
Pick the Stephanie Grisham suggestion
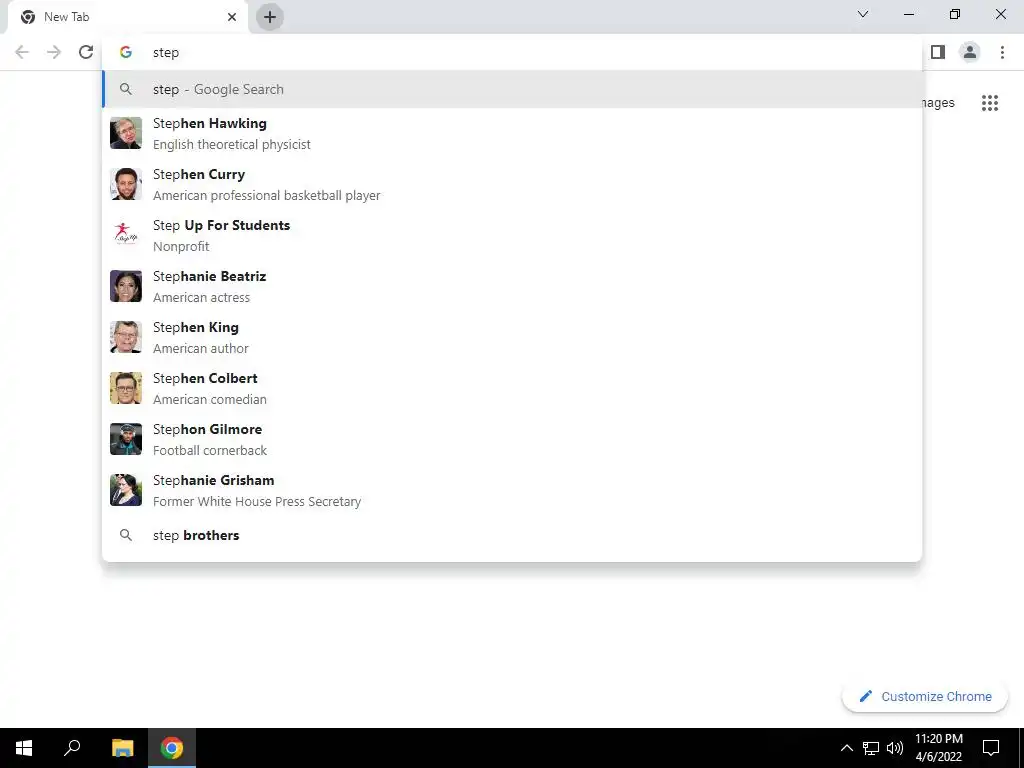[x=512, y=490]
